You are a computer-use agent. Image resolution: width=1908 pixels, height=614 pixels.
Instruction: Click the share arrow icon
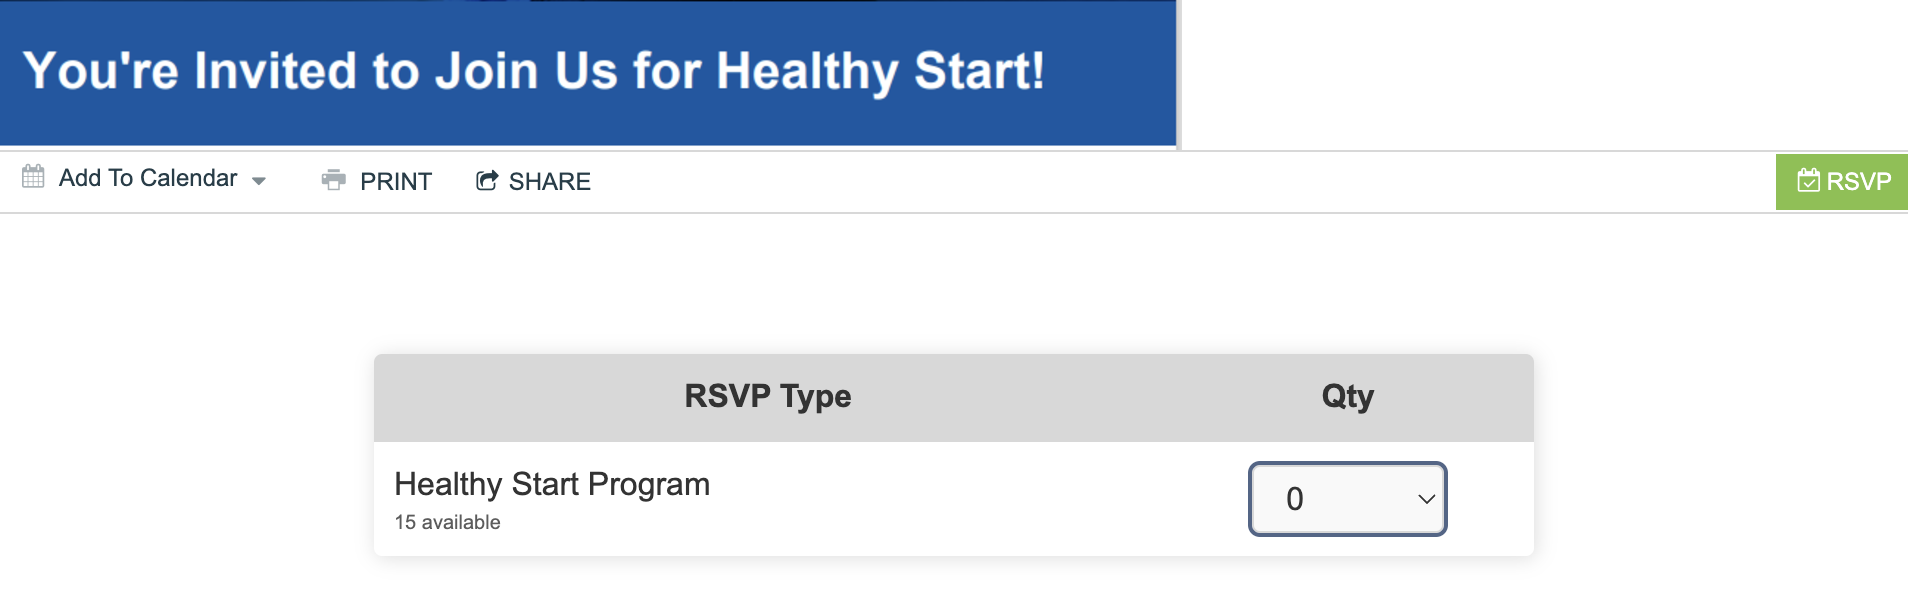(487, 180)
